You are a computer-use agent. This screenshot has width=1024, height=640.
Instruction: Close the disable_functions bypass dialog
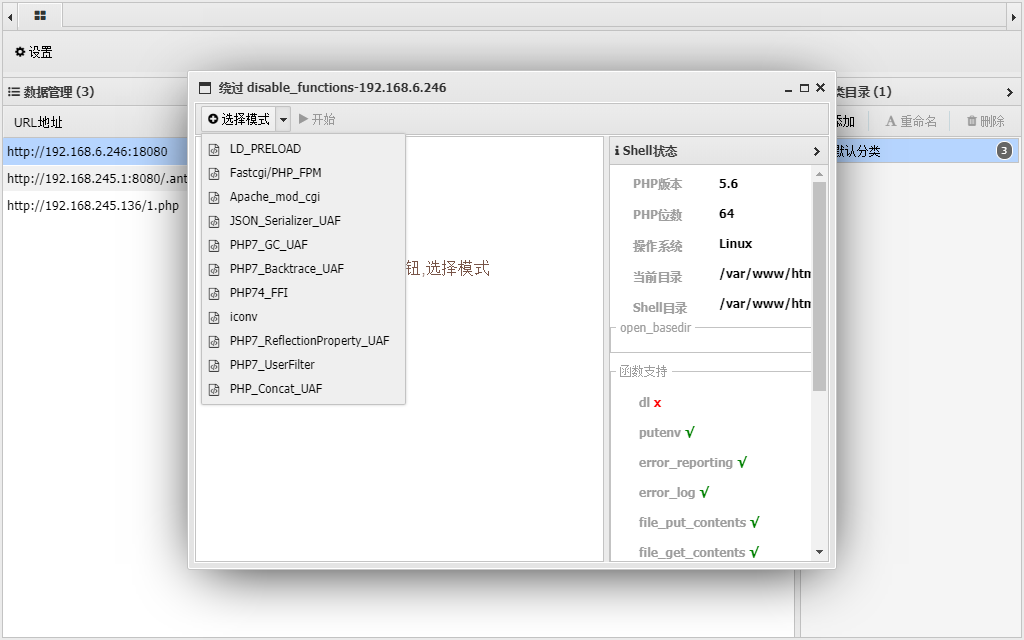820,88
